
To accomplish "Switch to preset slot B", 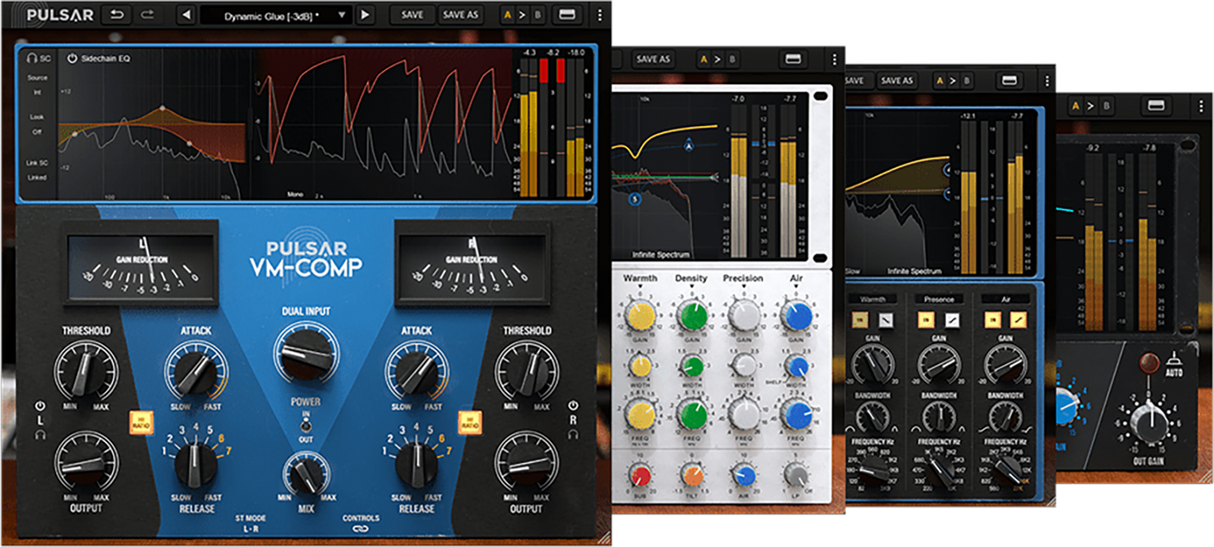I will tap(536, 15).
